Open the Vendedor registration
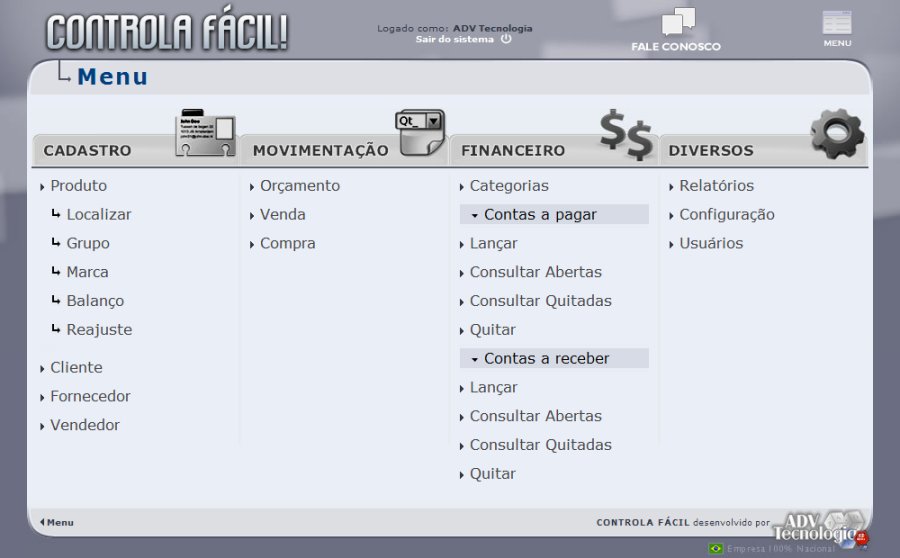The image size is (900, 558). 85,425
